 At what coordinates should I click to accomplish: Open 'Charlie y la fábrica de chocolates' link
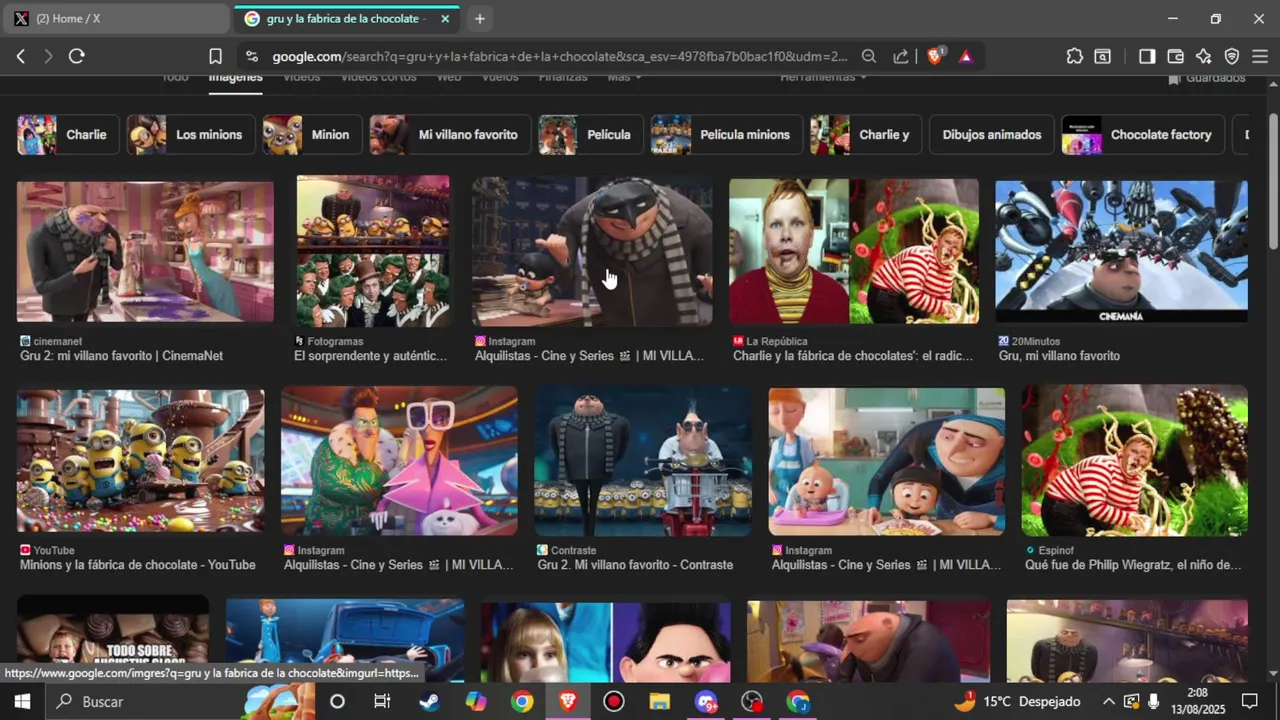click(x=853, y=356)
